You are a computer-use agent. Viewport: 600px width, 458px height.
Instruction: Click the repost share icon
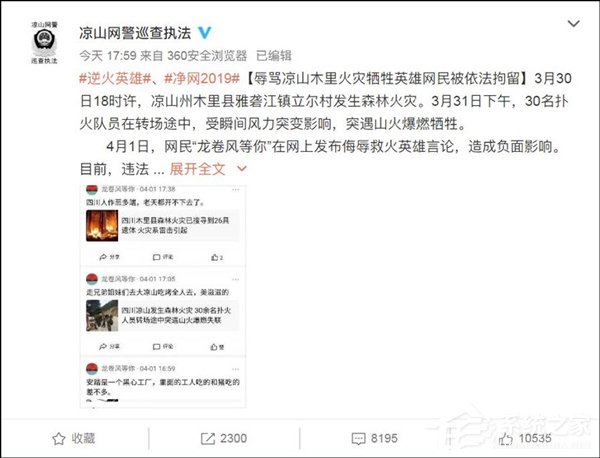coord(208,438)
